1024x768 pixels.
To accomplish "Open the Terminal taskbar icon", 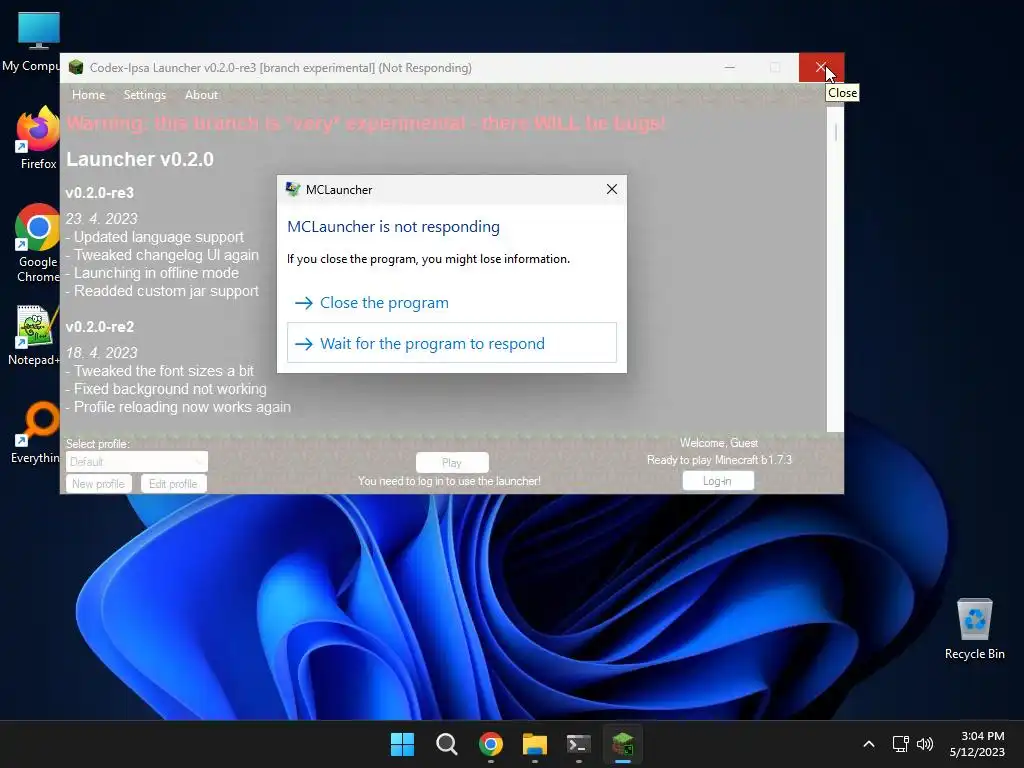I will point(579,744).
